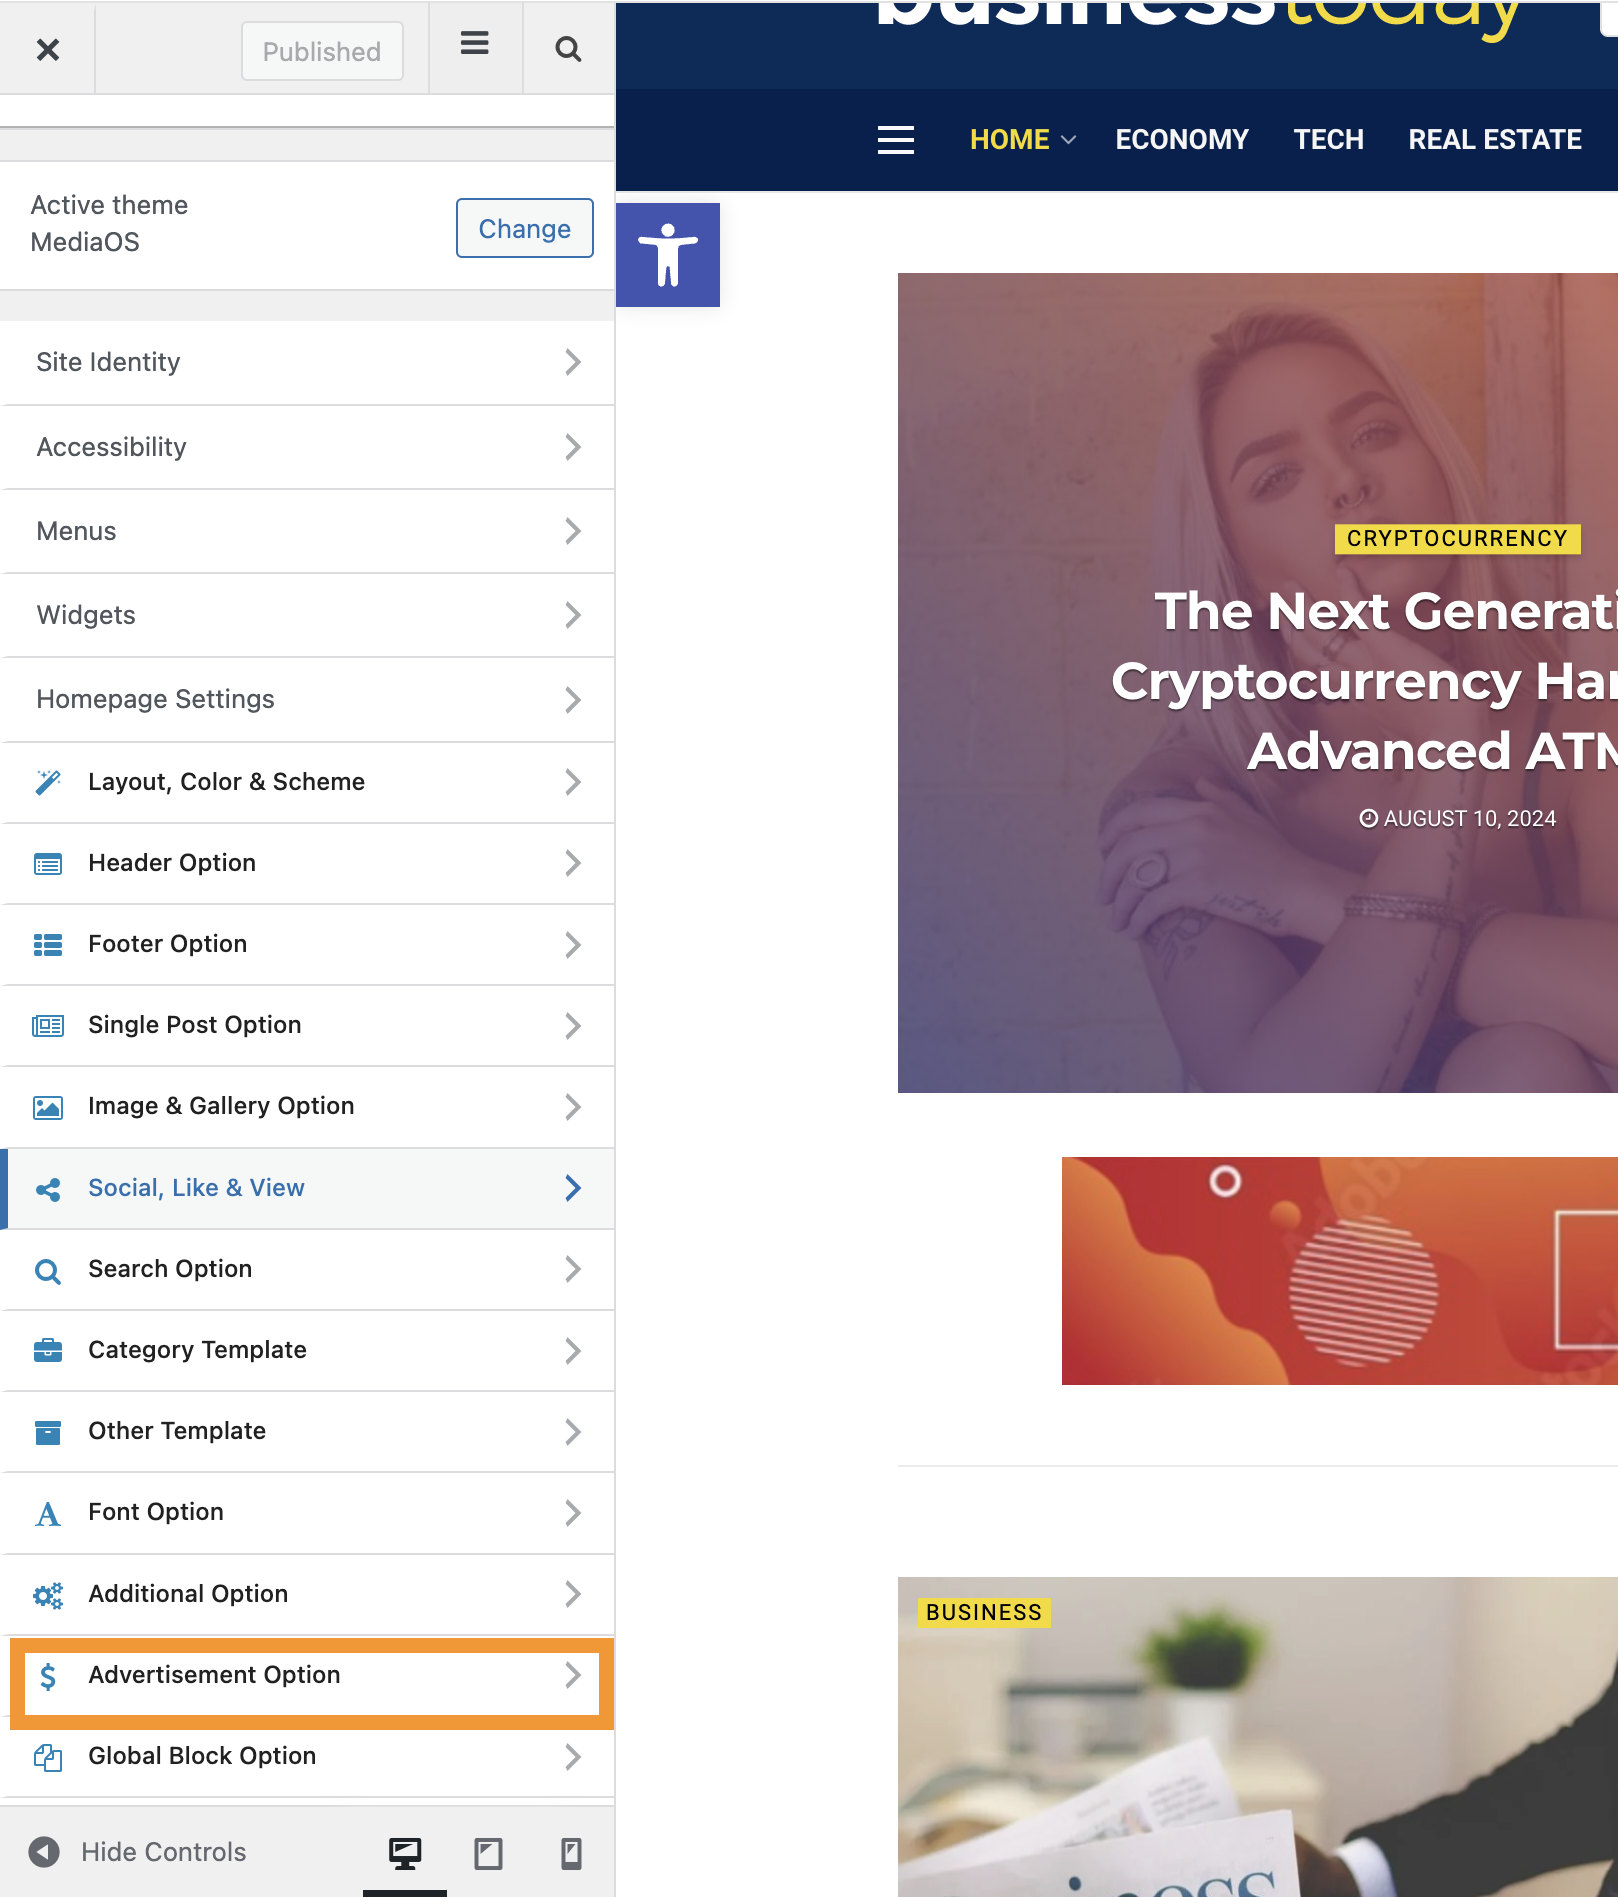The width and height of the screenshot is (1618, 1897).
Task: Close the customizer with X icon
Action: 47,49
